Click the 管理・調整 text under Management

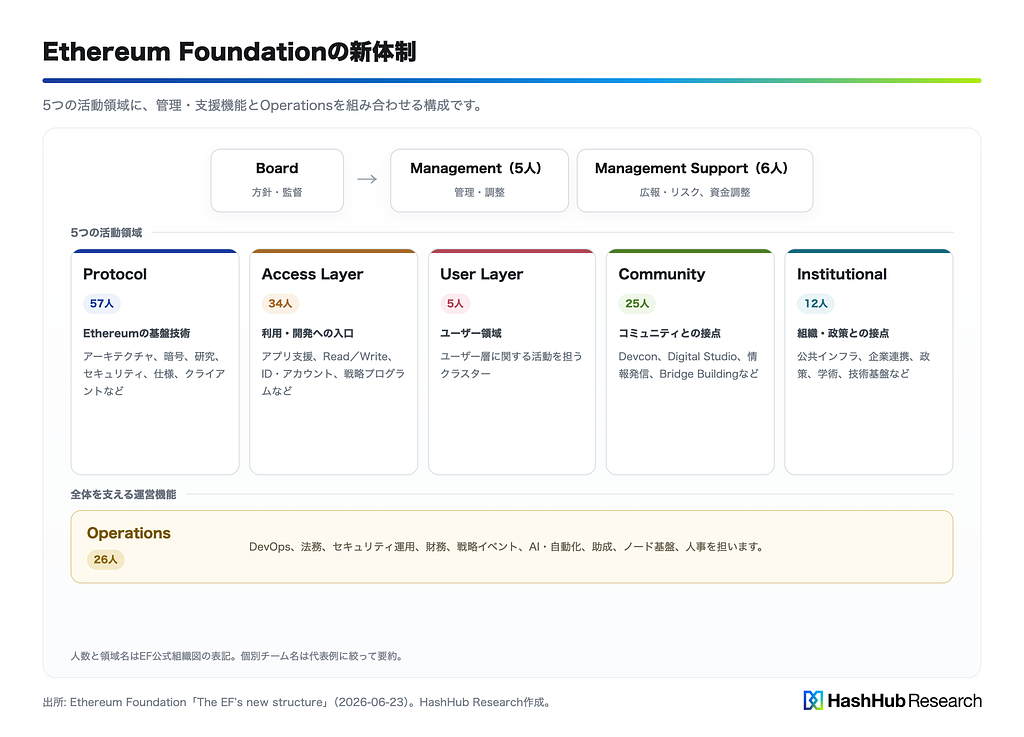(479, 193)
